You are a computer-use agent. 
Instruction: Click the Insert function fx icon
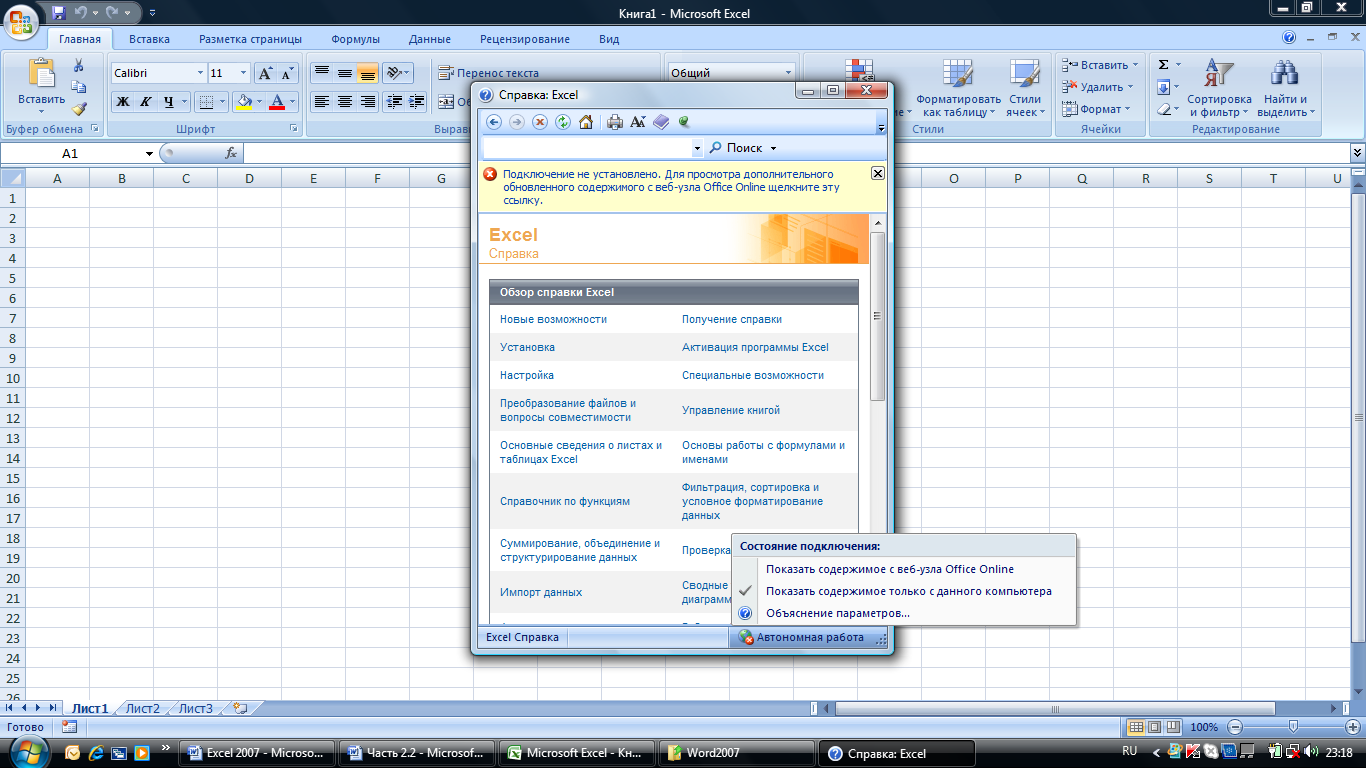230,153
